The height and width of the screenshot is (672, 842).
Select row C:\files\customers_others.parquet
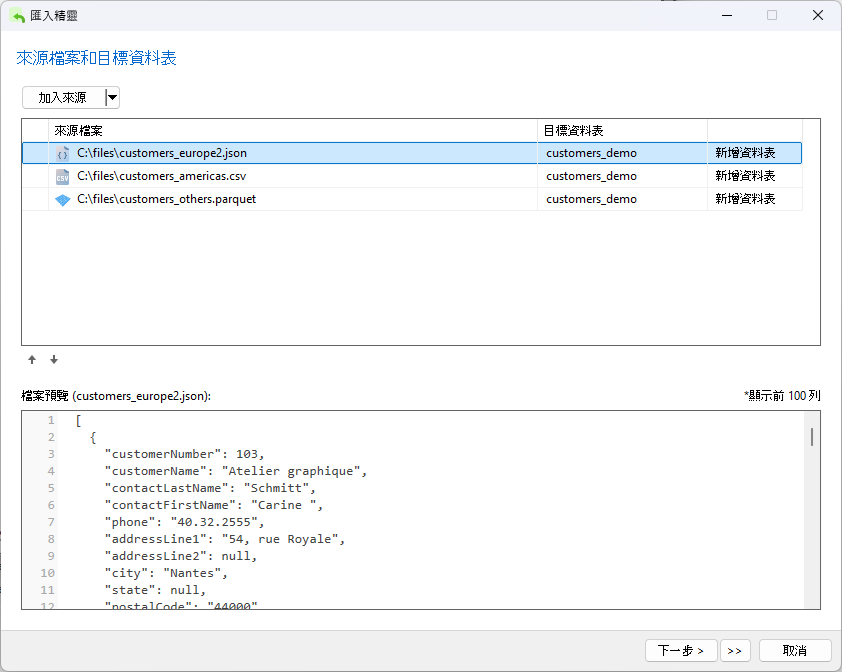(412, 199)
